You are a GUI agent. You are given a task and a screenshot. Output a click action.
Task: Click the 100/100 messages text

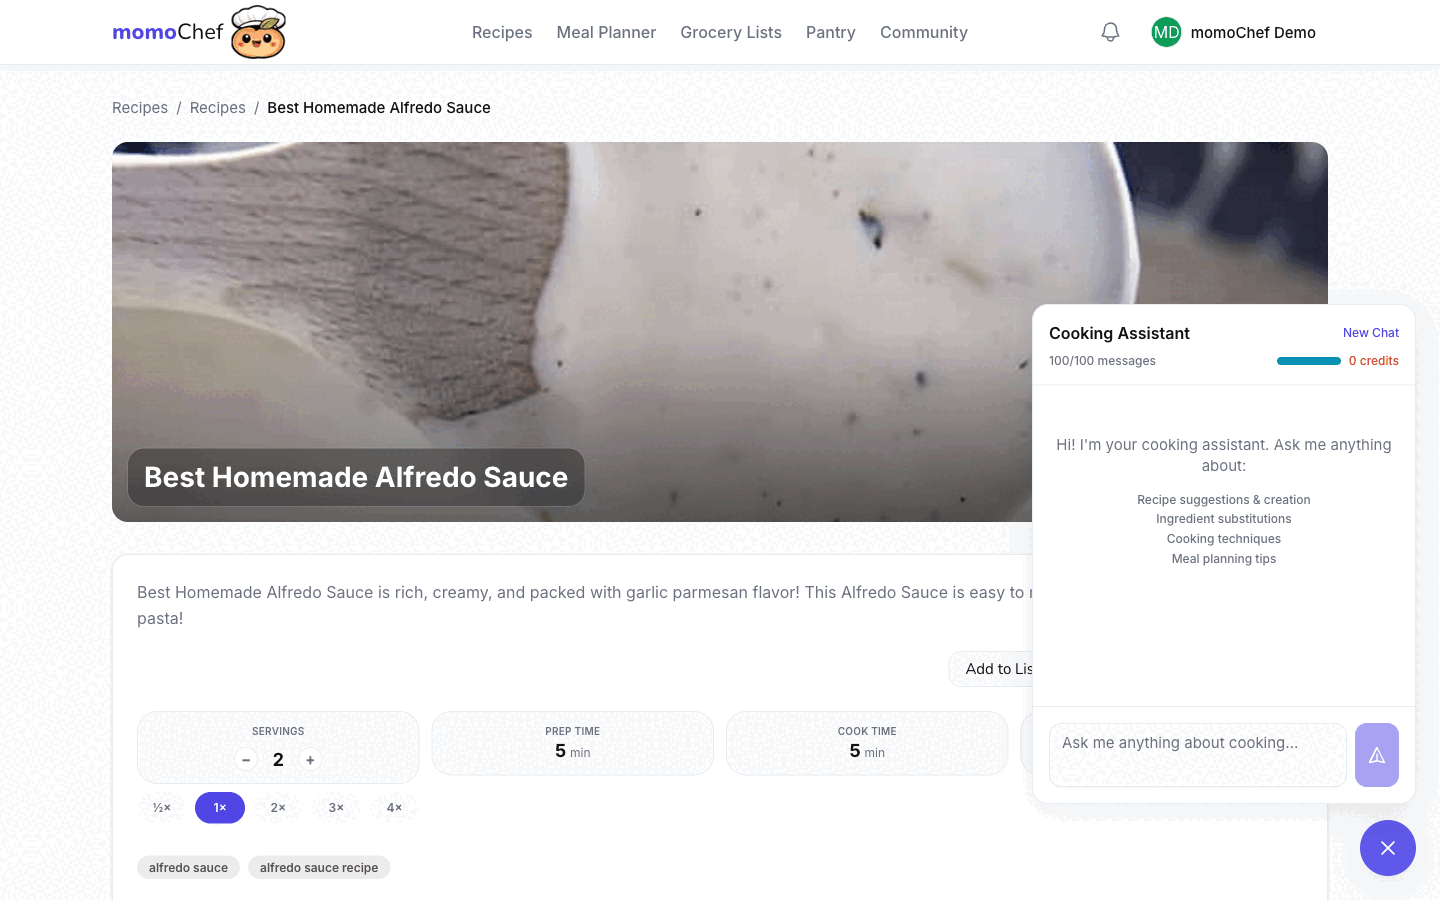1102,361
